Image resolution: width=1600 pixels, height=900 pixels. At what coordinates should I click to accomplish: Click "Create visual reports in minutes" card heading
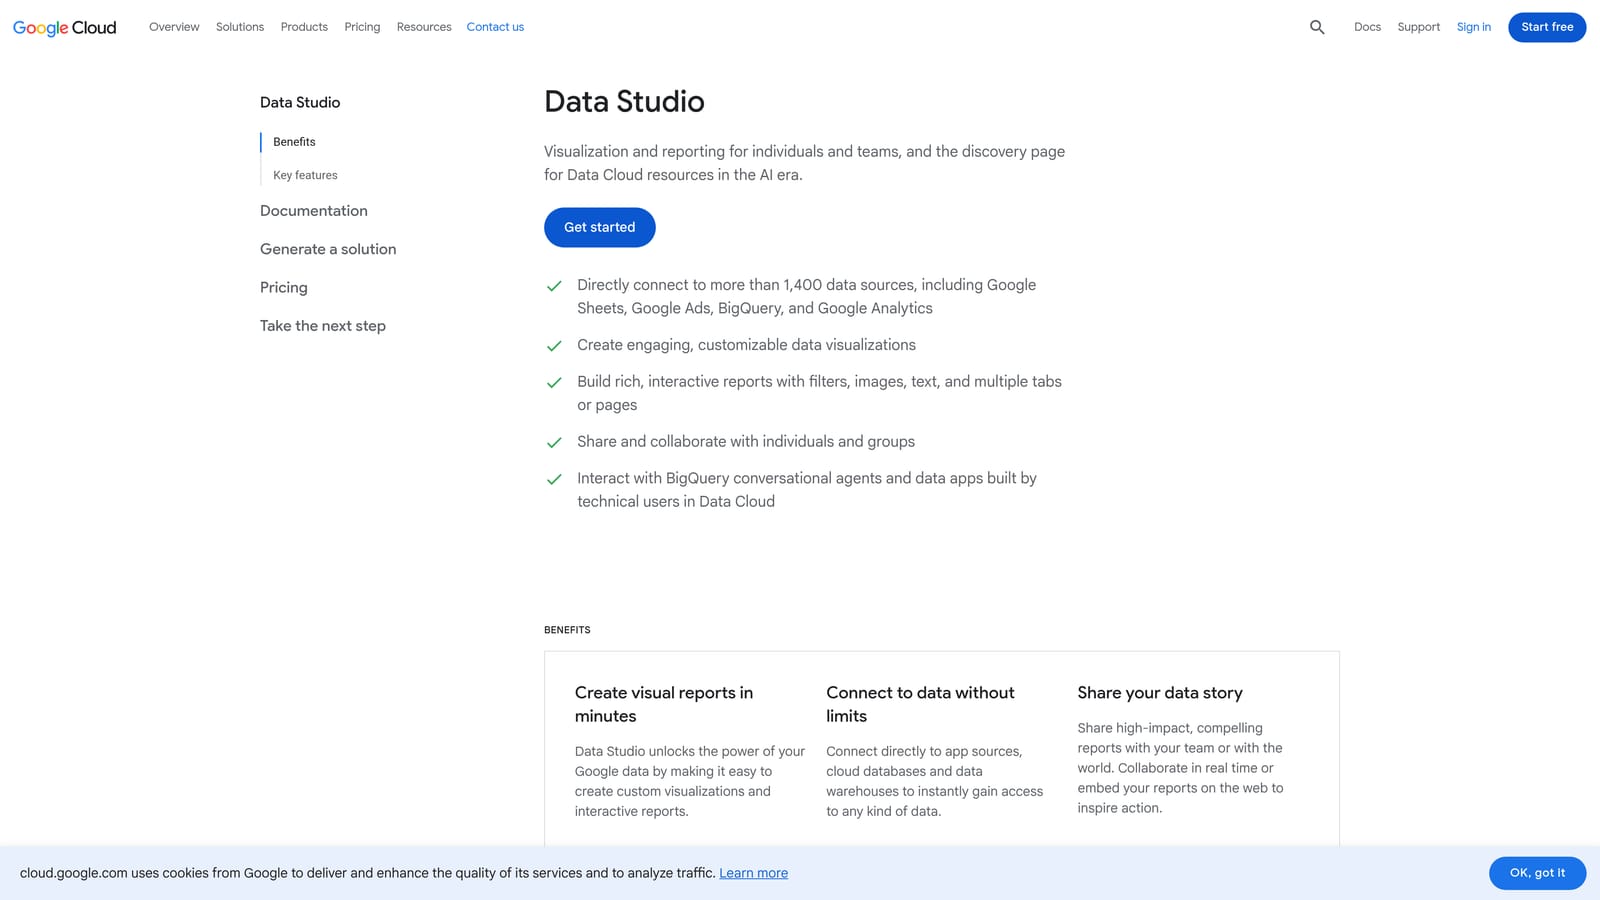[664, 704]
